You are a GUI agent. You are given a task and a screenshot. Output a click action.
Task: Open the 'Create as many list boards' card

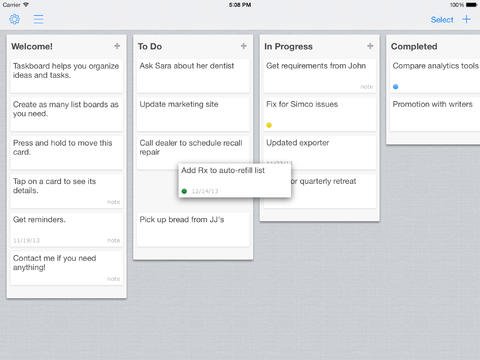click(66, 114)
